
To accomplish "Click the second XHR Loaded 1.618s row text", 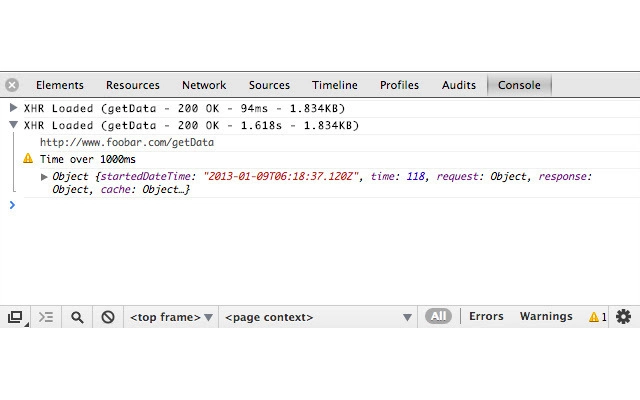I will click(x=191, y=125).
